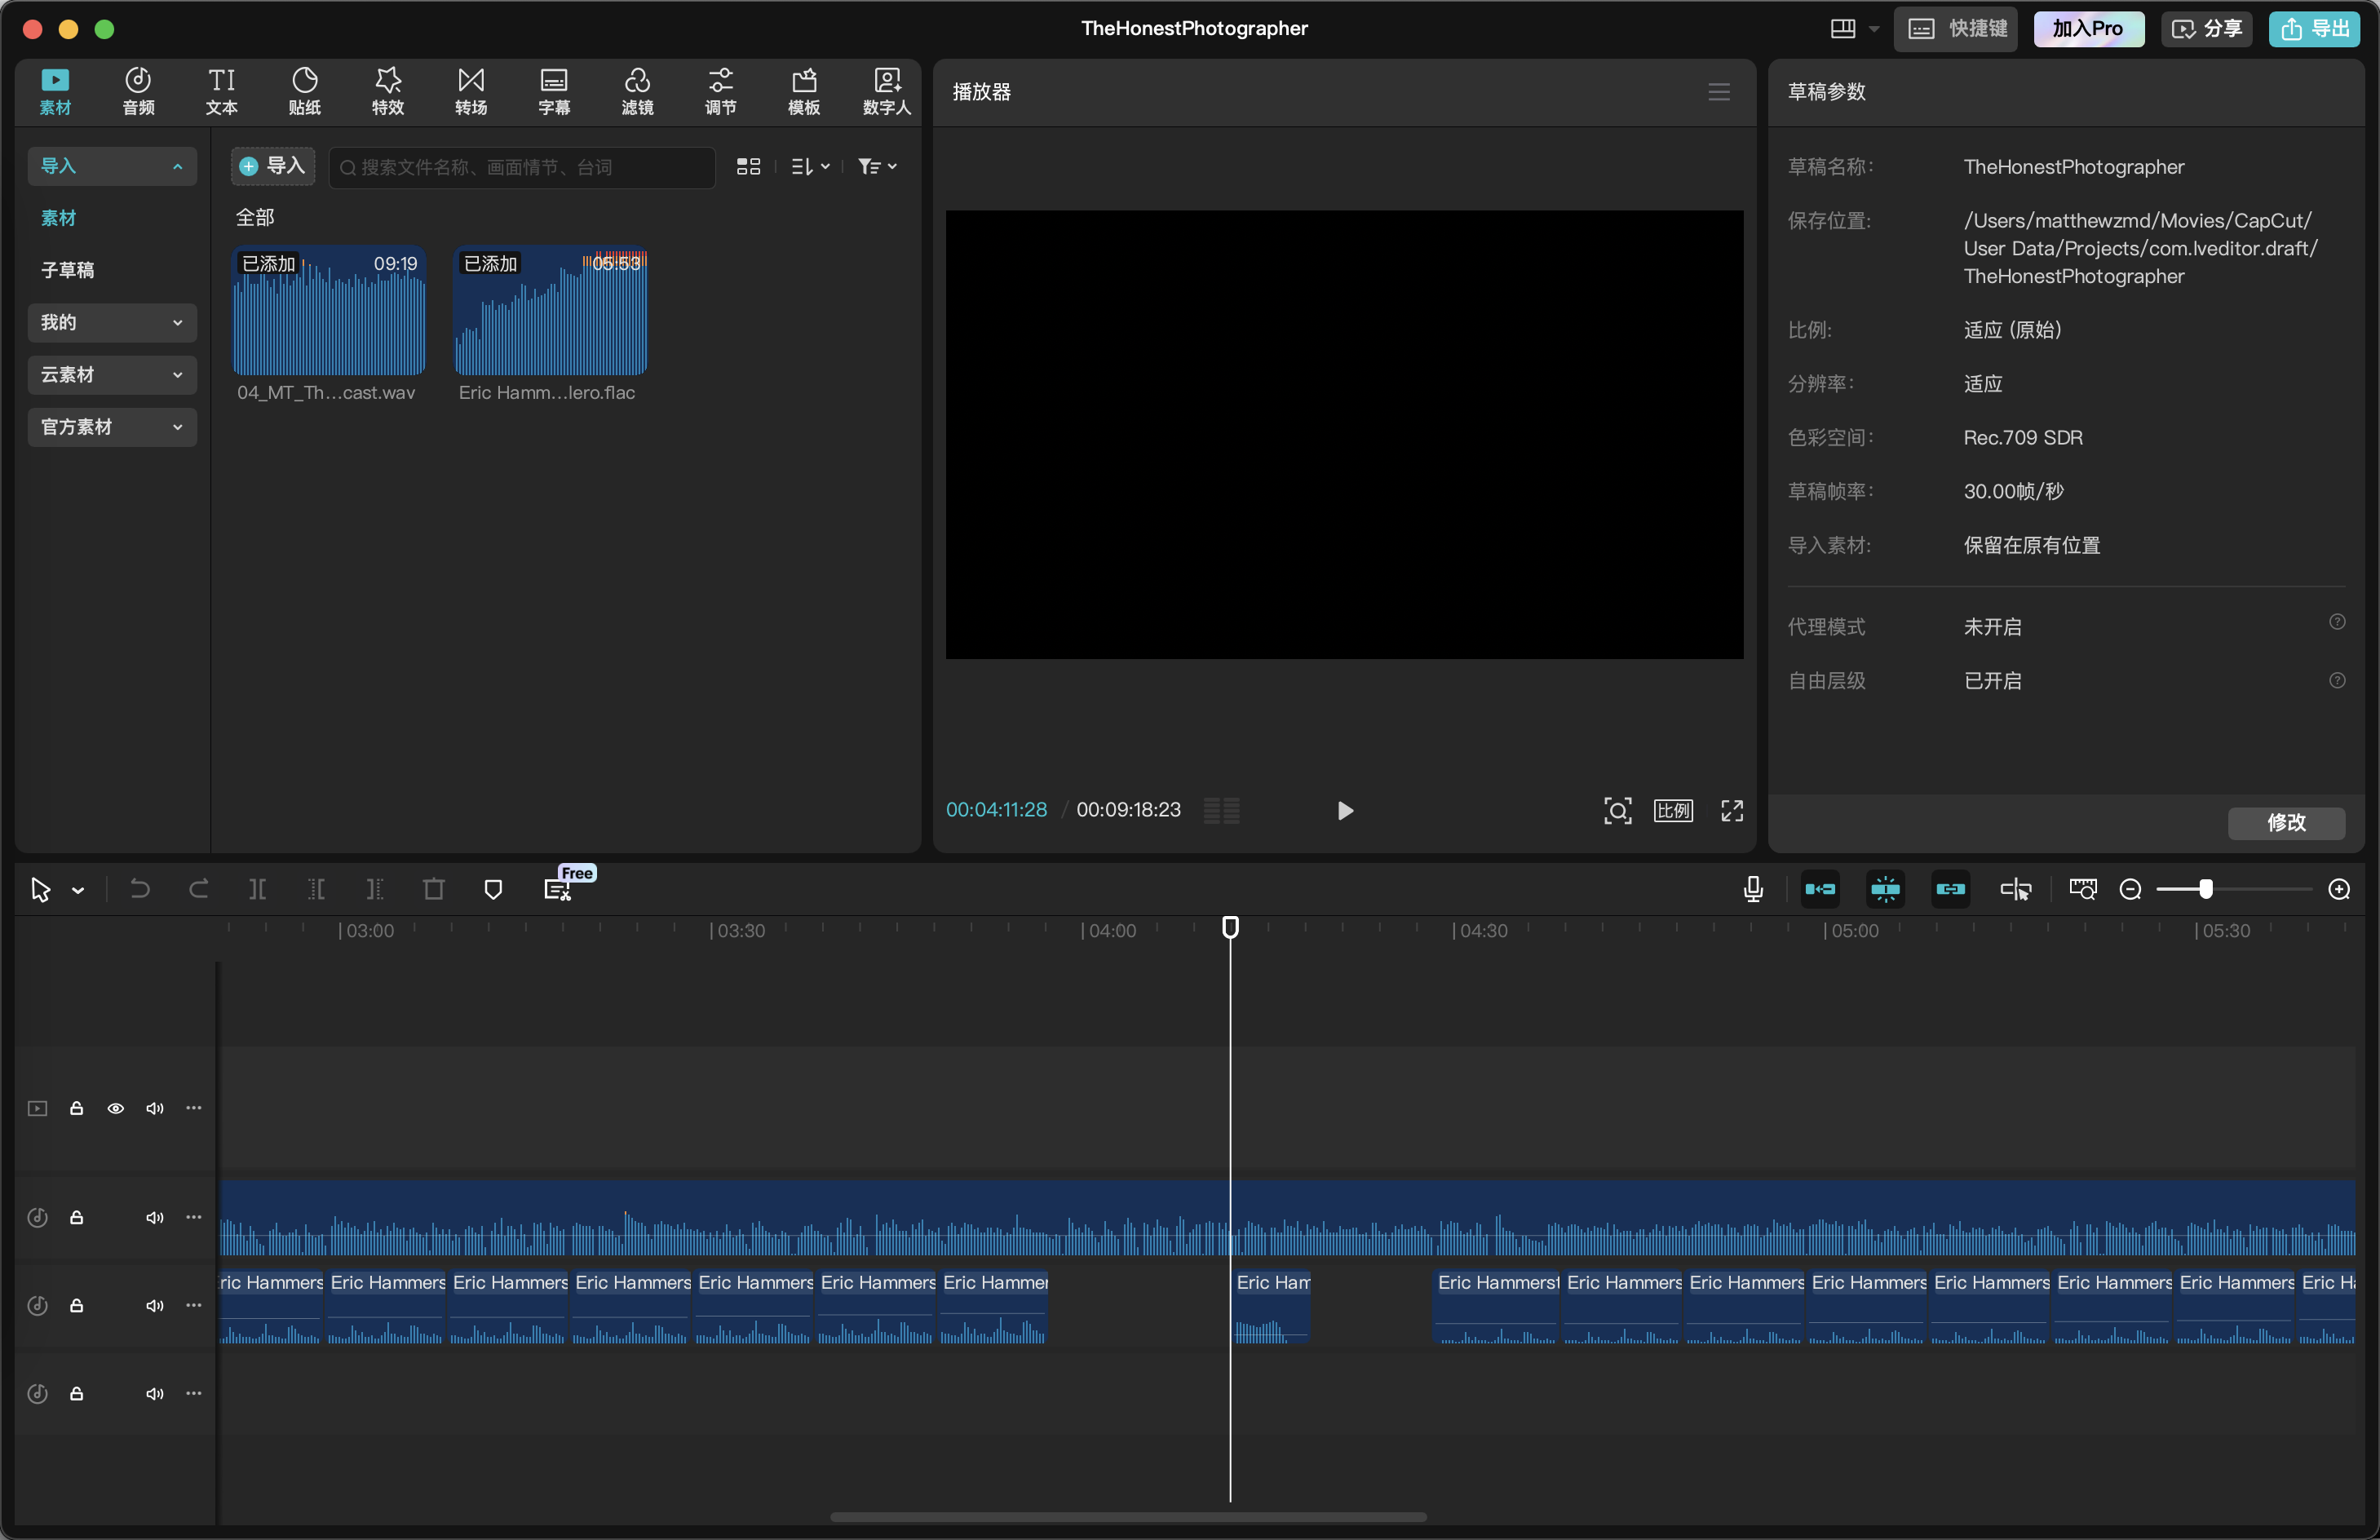Click the timeline zoom slider handle
The height and width of the screenshot is (1540, 2380).
[2205, 889]
